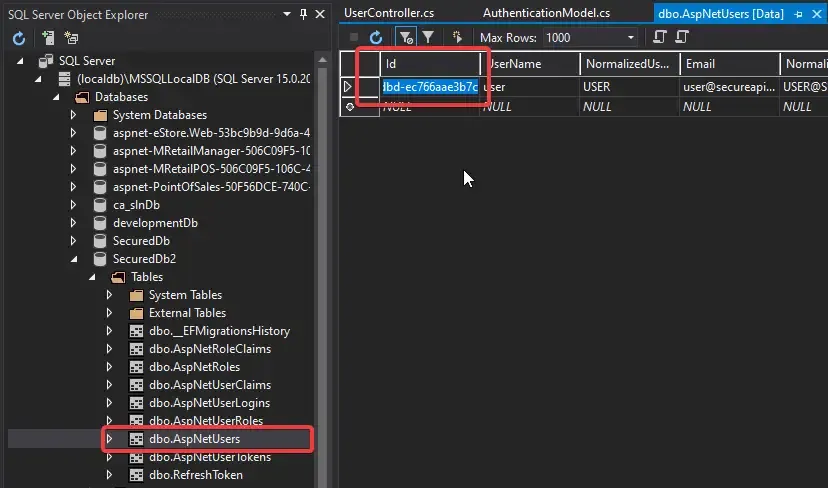
Task: Select the System Databases folder icon
Action: pyautogui.click(x=100, y=115)
